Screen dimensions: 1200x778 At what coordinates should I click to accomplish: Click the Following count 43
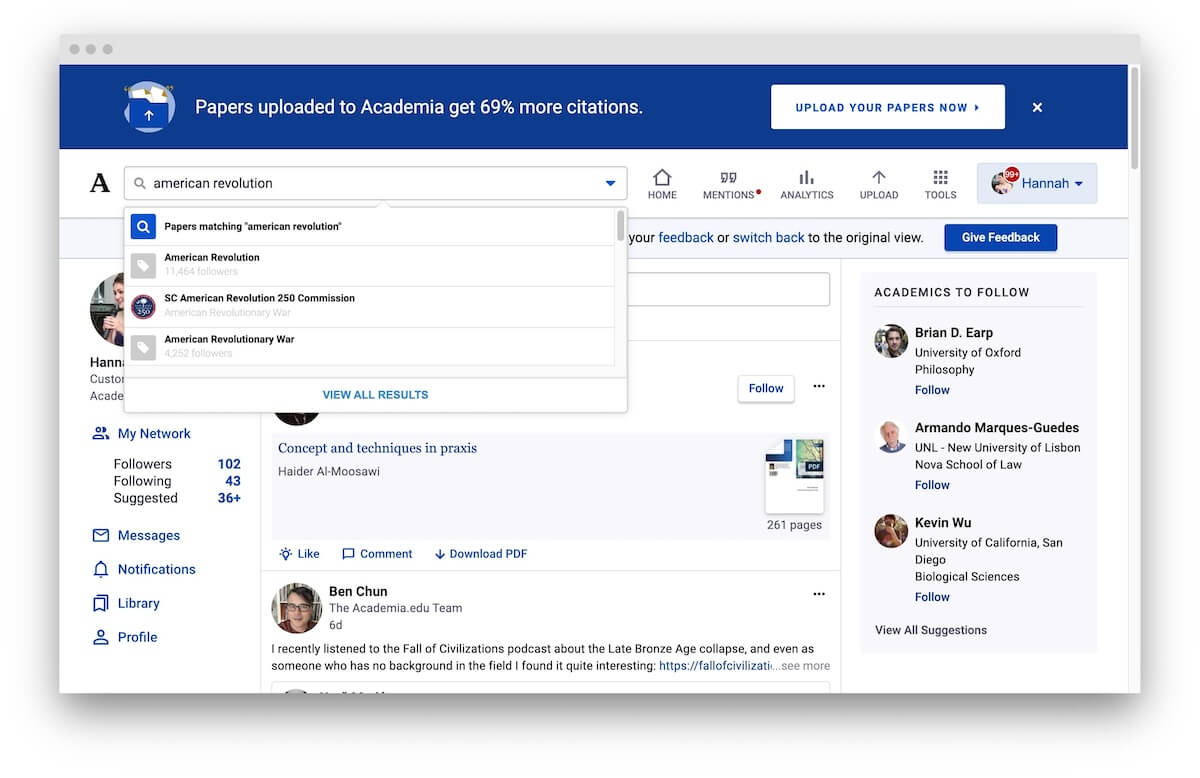click(233, 481)
